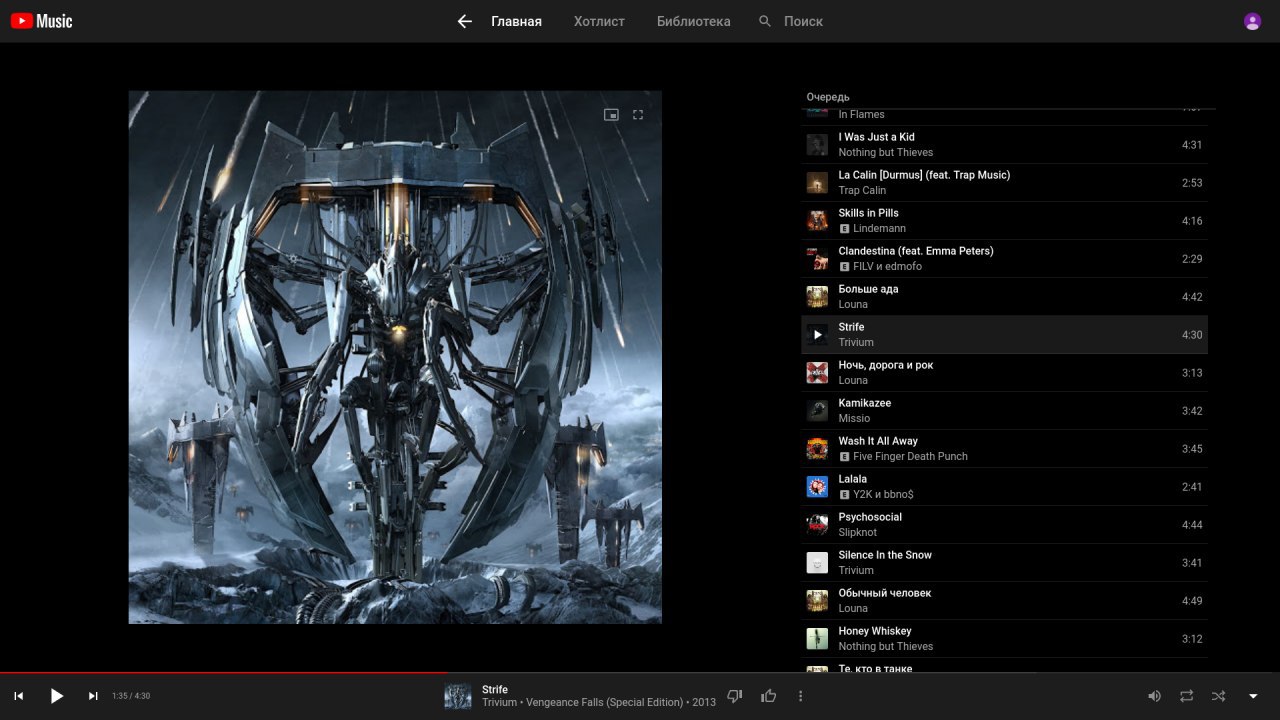The height and width of the screenshot is (720, 1280).
Task: Click the Lindemann artist name
Action: (x=879, y=229)
